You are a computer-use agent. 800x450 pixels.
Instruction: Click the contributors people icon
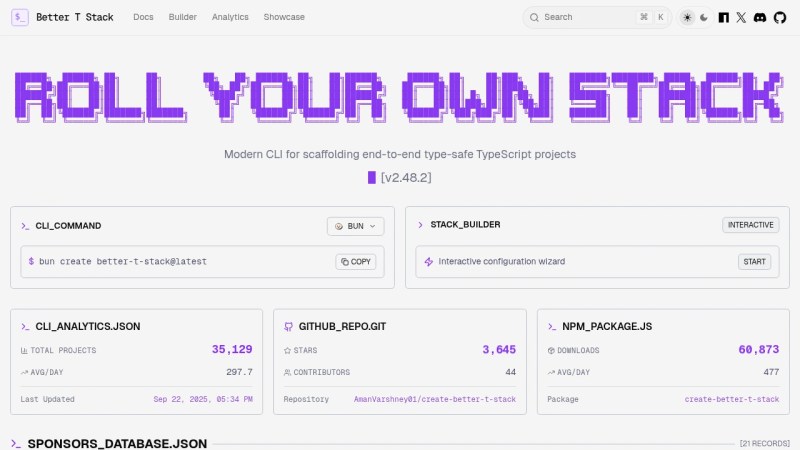[287, 372]
